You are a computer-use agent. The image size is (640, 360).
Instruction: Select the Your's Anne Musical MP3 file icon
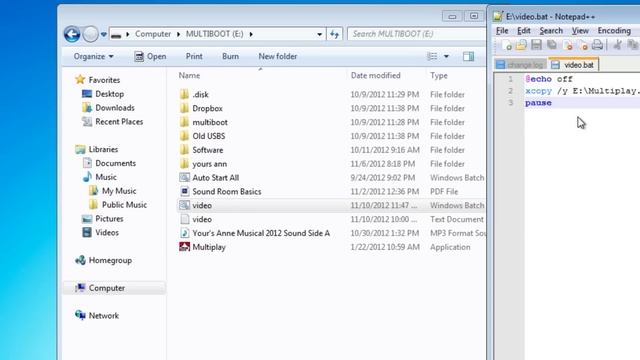pos(184,233)
